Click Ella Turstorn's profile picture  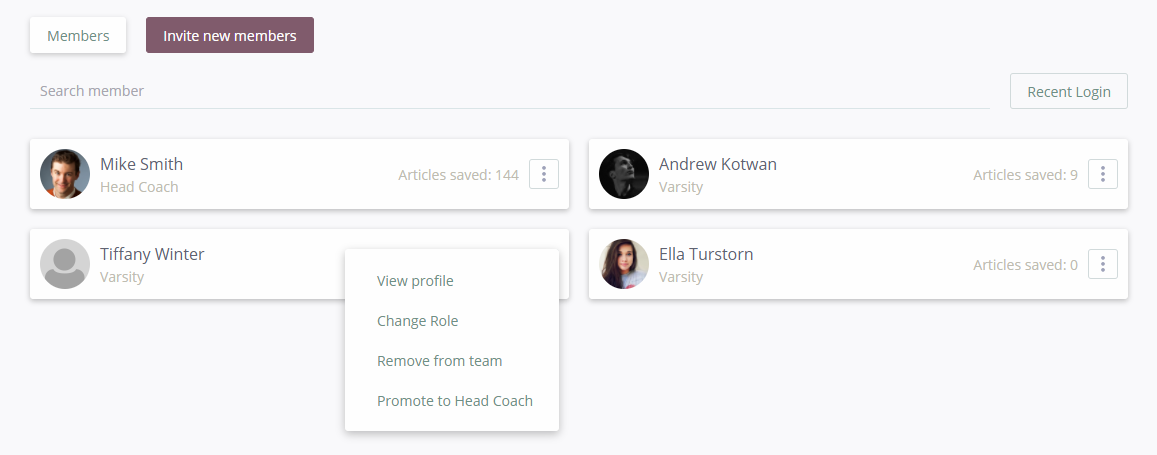(624, 264)
